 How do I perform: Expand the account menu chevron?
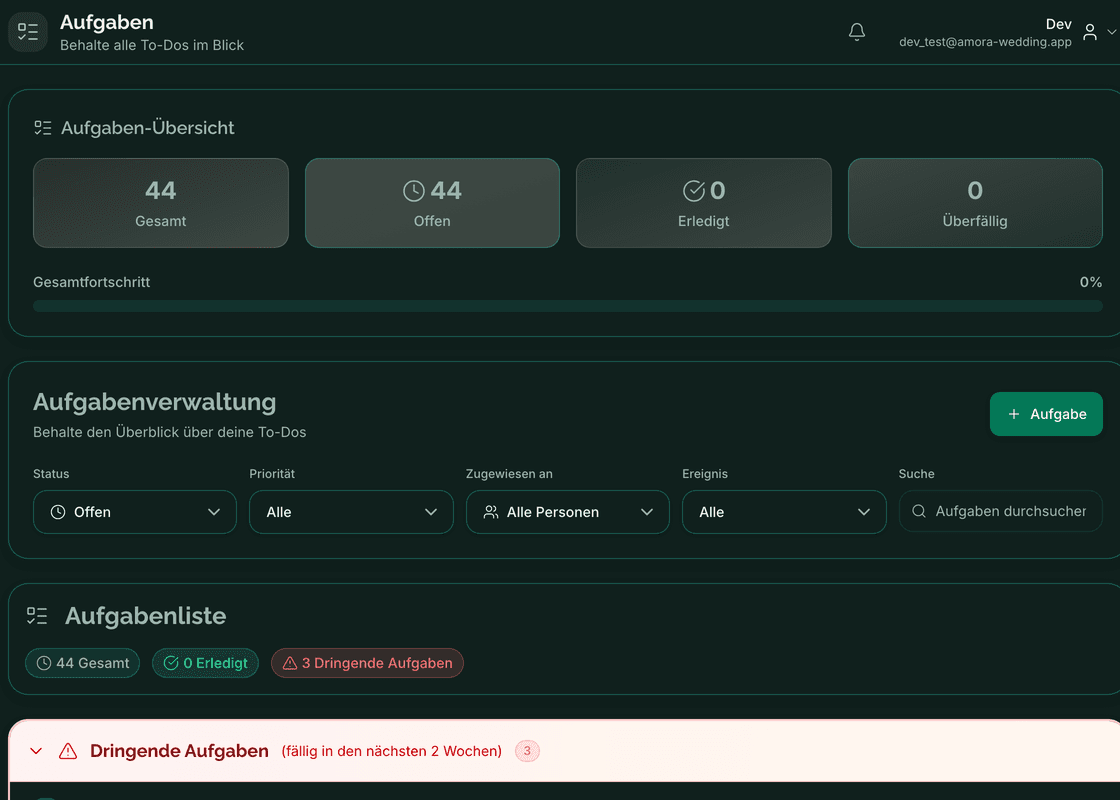click(x=1111, y=32)
